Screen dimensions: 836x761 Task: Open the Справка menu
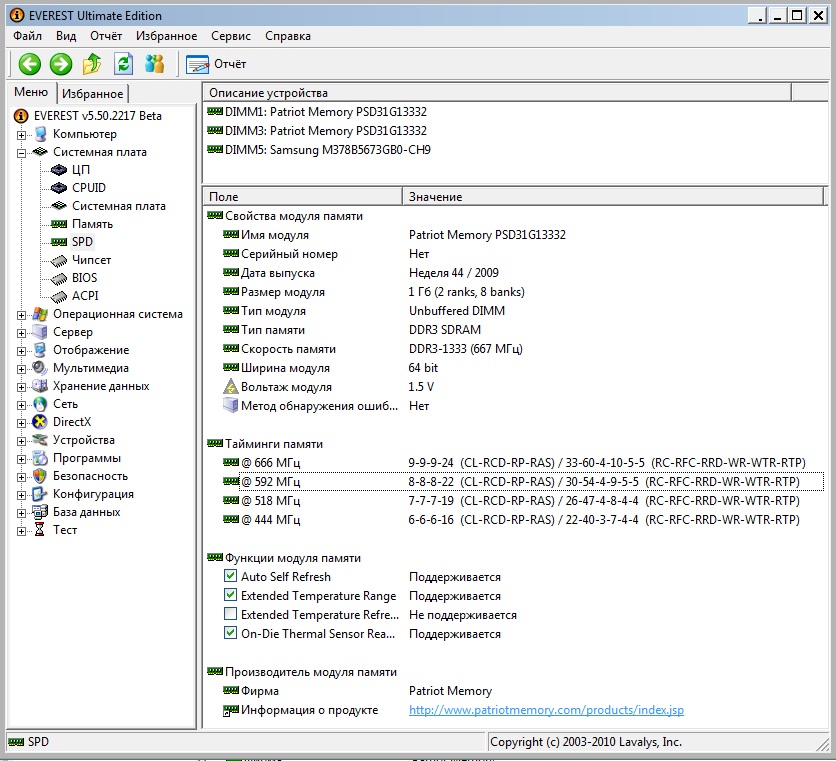point(288,36)
